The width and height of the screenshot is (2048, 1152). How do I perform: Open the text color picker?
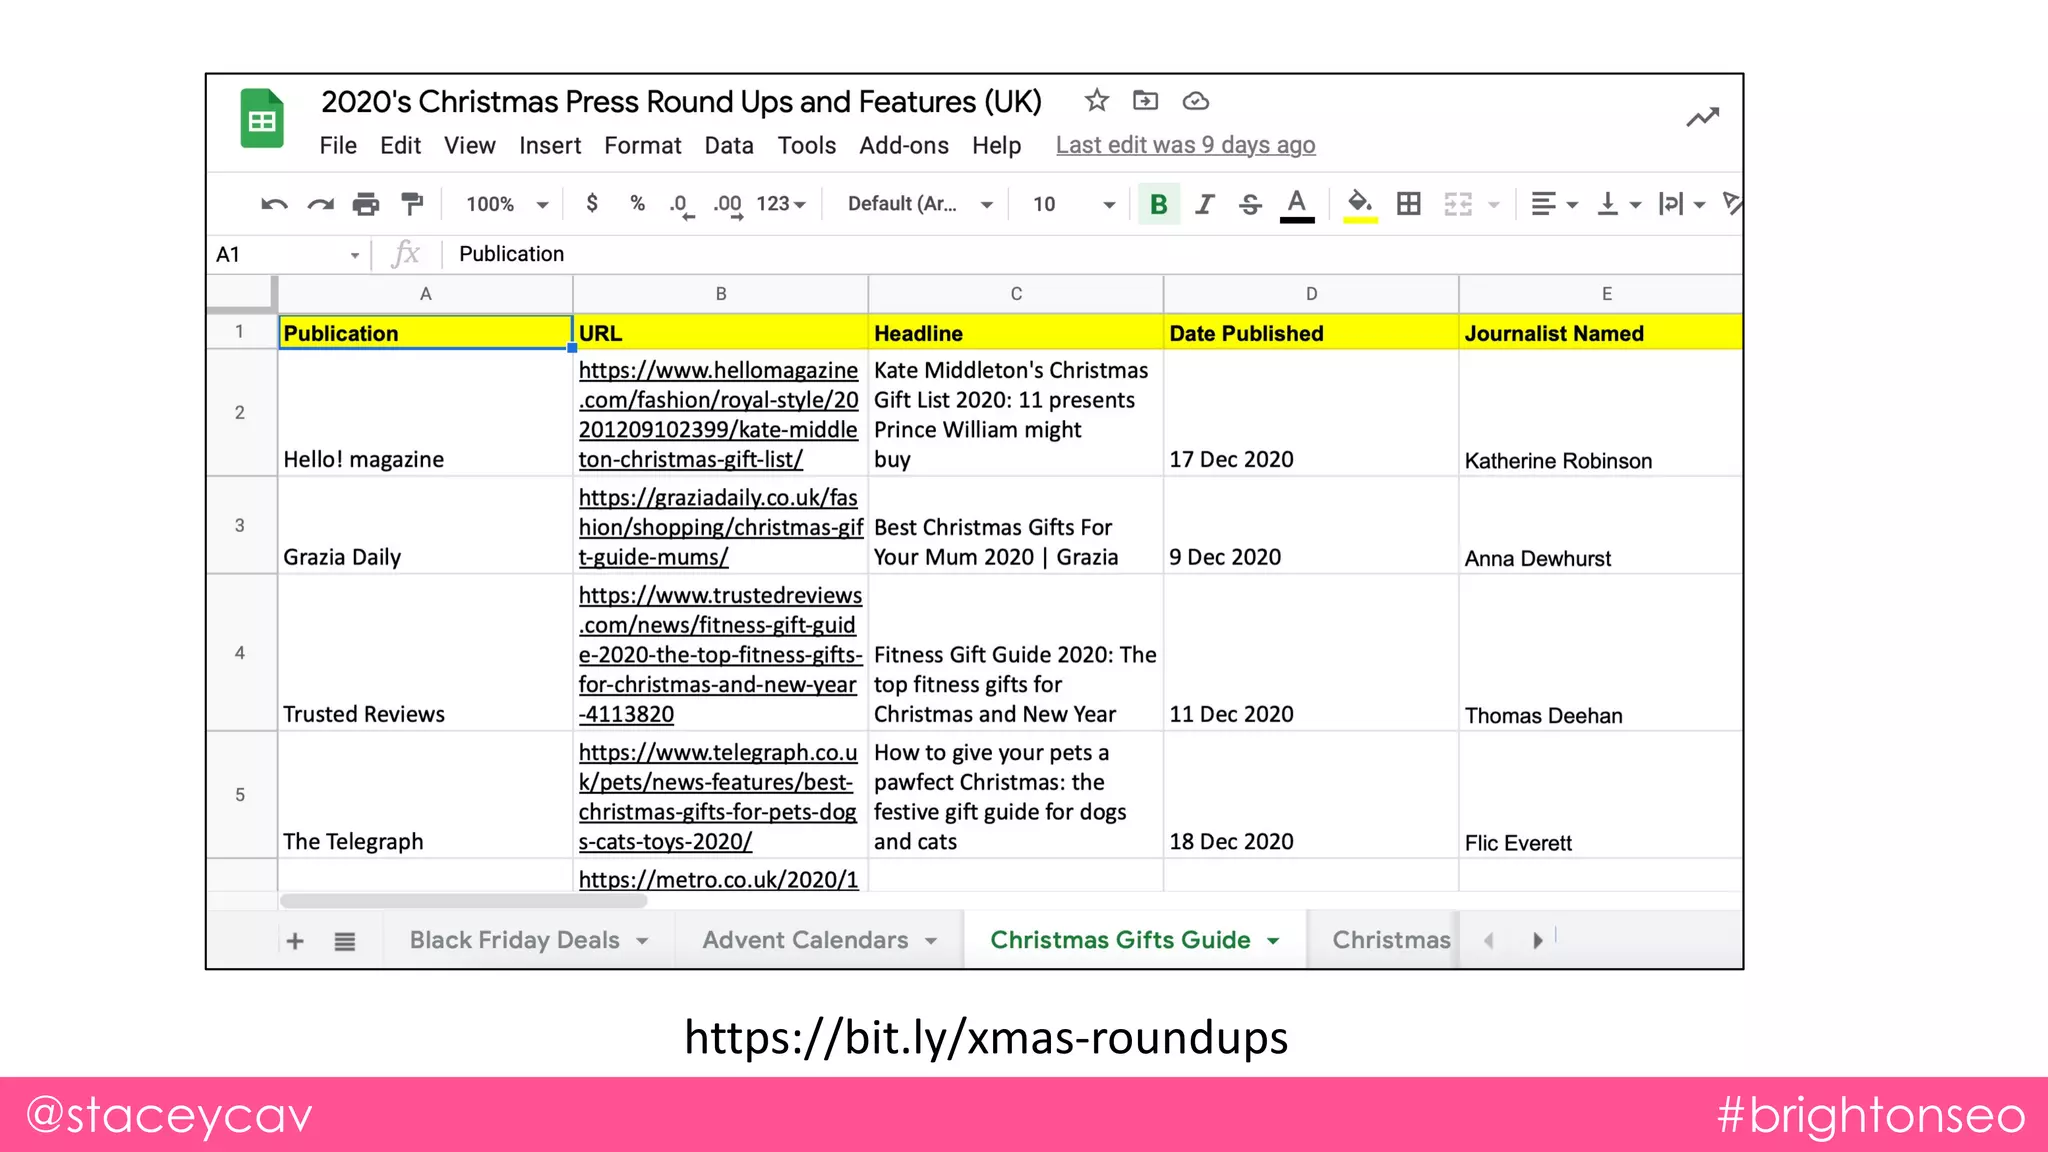point(1297,205)
